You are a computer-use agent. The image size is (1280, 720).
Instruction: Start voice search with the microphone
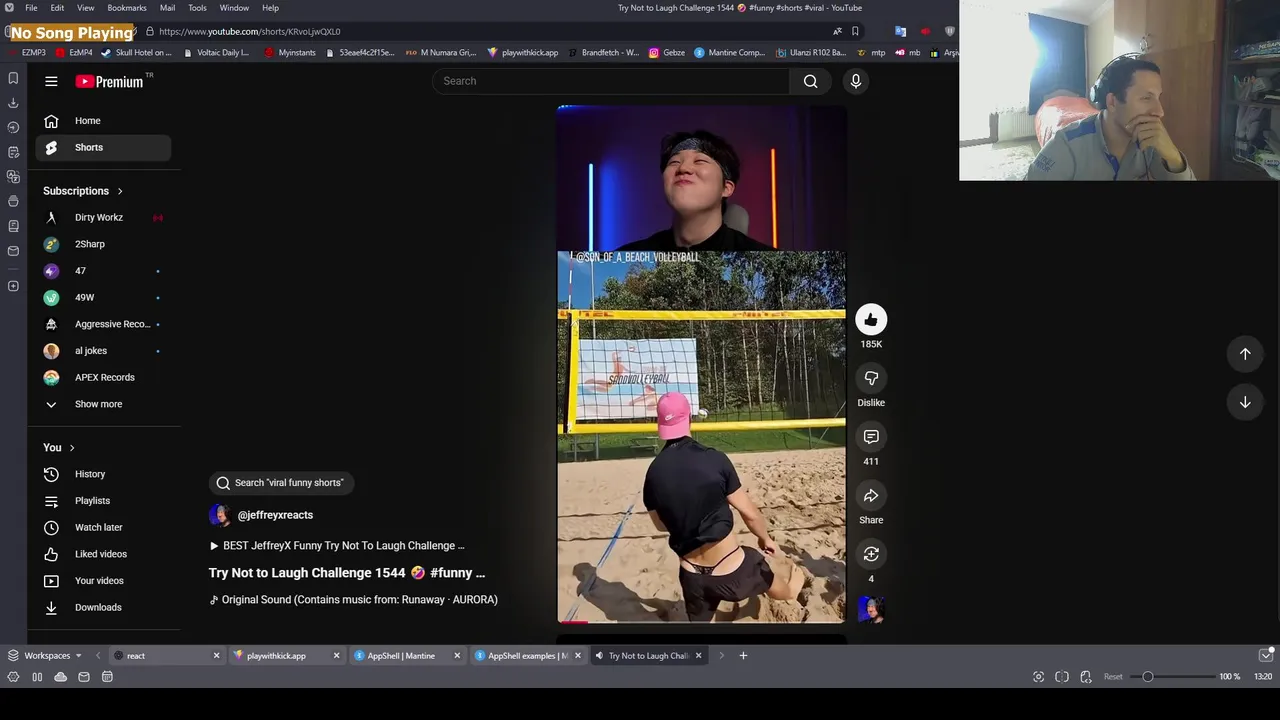pos(856,81)
